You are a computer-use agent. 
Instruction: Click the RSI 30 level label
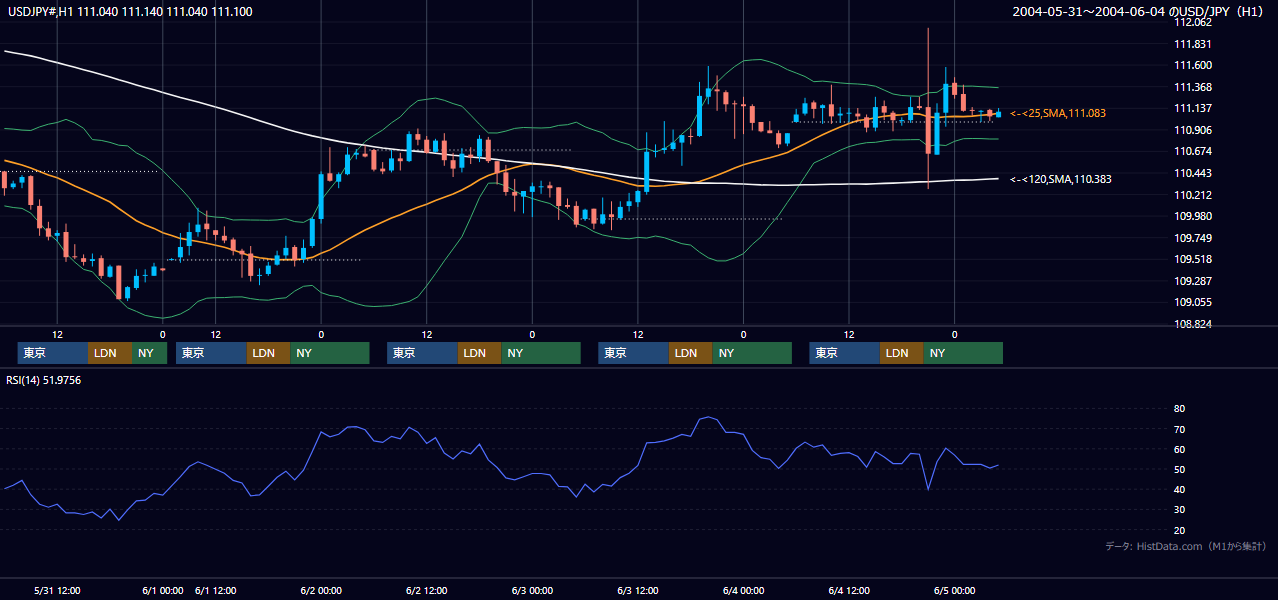(x=1179, y=510)
